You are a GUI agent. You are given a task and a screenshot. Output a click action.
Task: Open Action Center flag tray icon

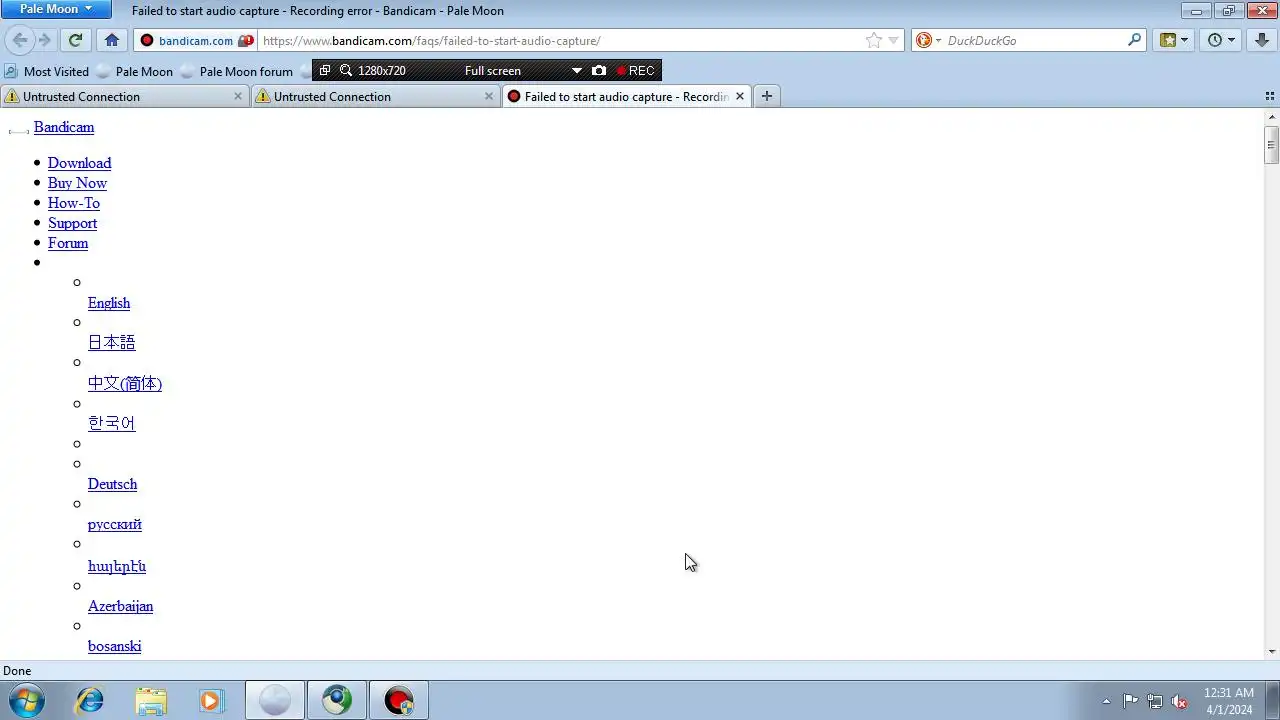1130,701
